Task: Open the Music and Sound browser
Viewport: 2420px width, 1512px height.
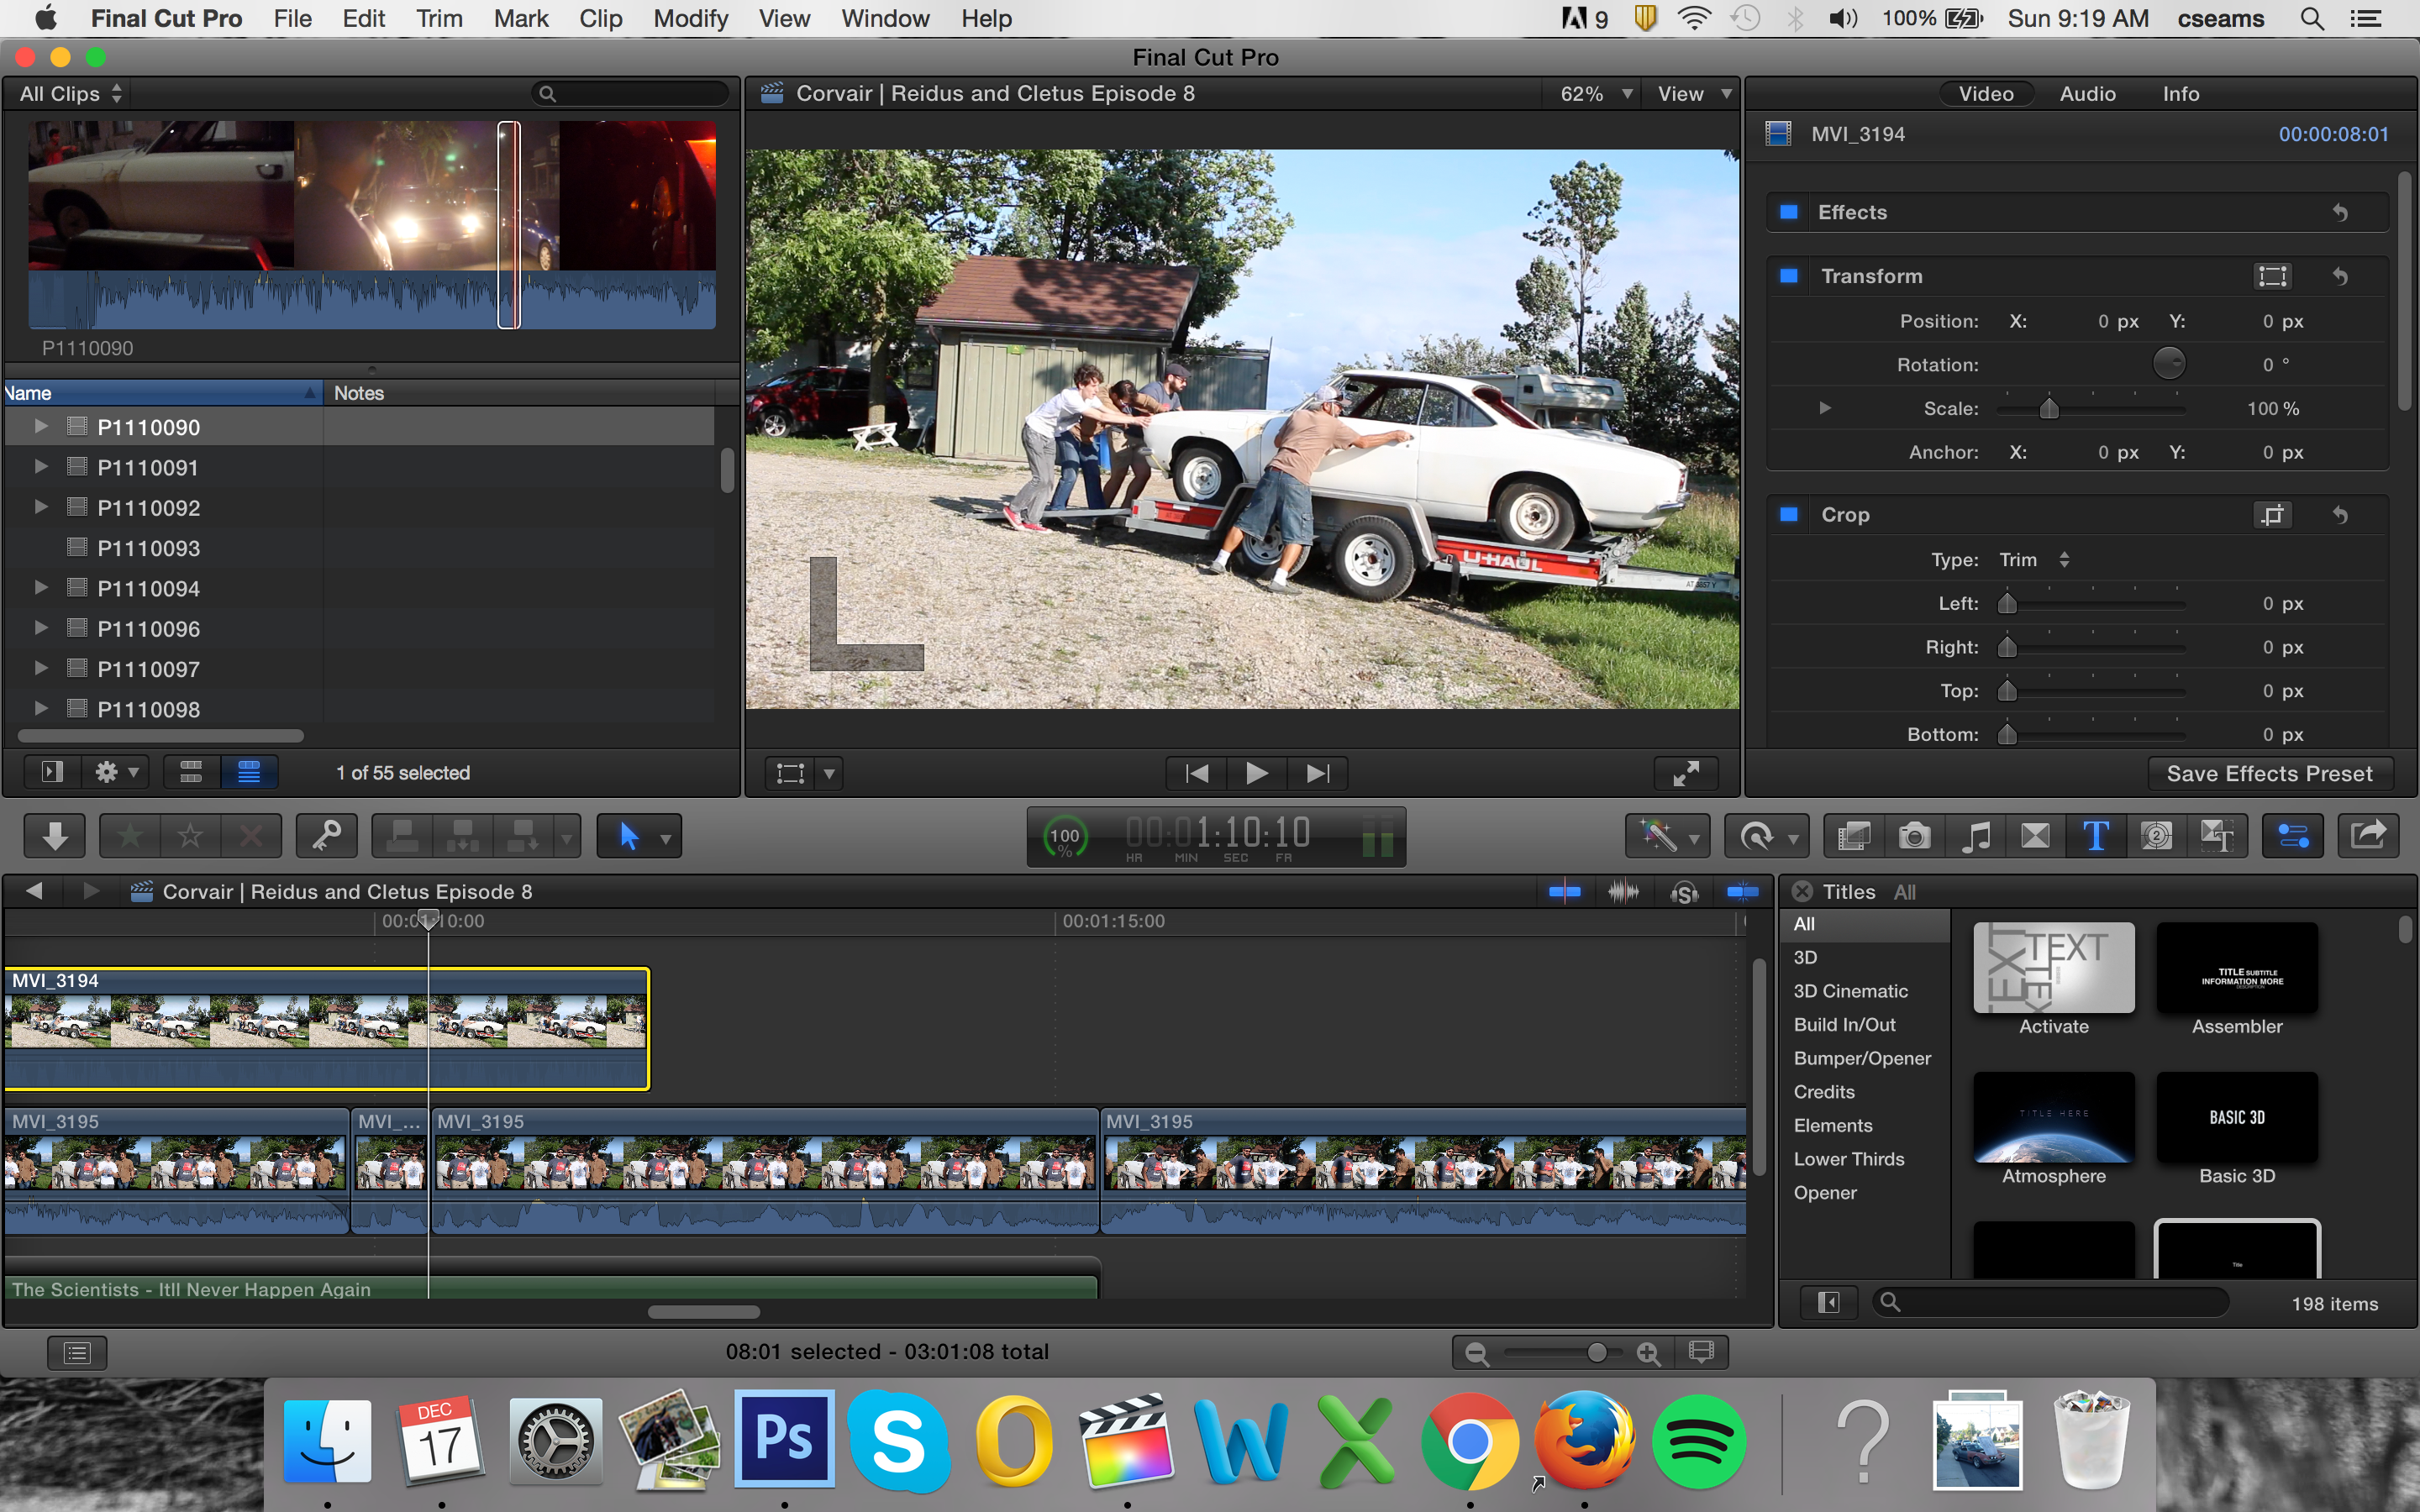Action: point(1975,836)
